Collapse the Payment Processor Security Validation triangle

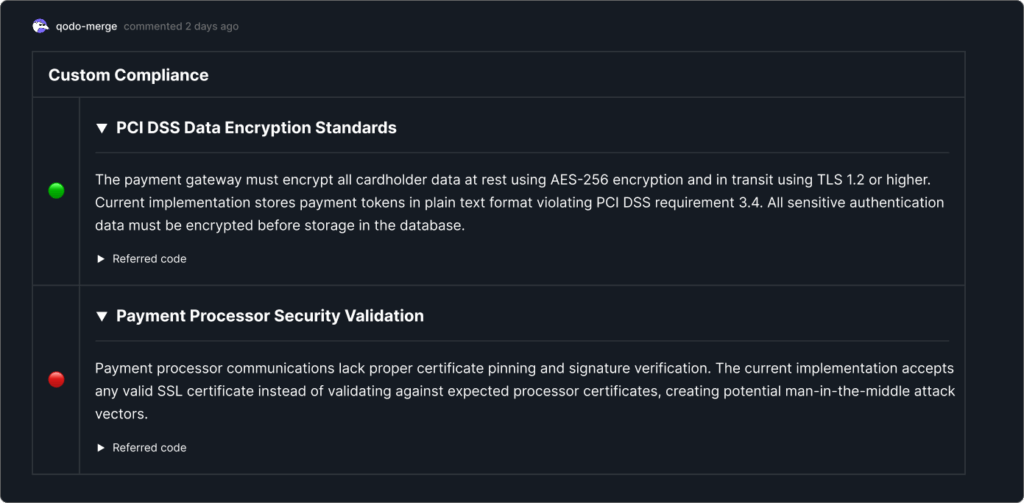point(101,316)
